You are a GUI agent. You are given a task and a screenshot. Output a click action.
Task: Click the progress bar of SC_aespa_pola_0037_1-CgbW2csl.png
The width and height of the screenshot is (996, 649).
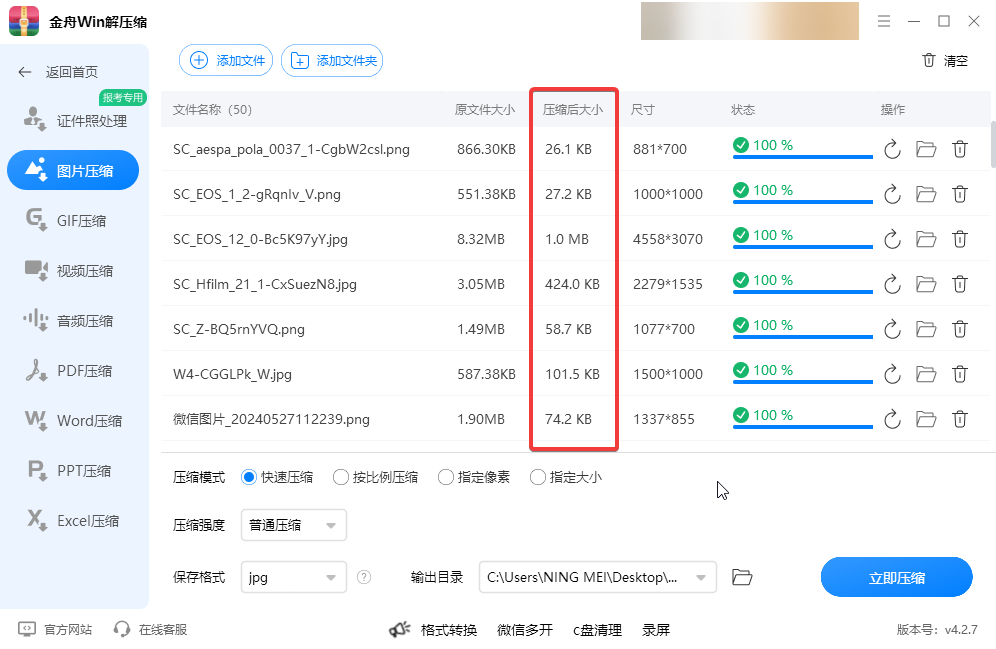(803, 157)
